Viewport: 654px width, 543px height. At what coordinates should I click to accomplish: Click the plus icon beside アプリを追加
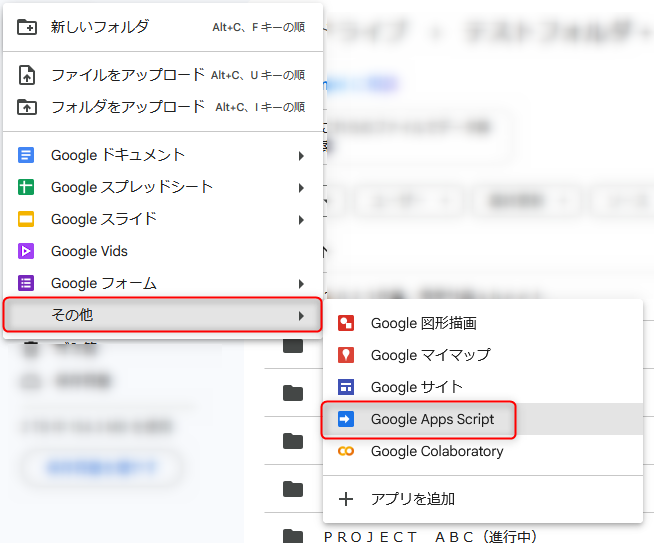(346, 499)
